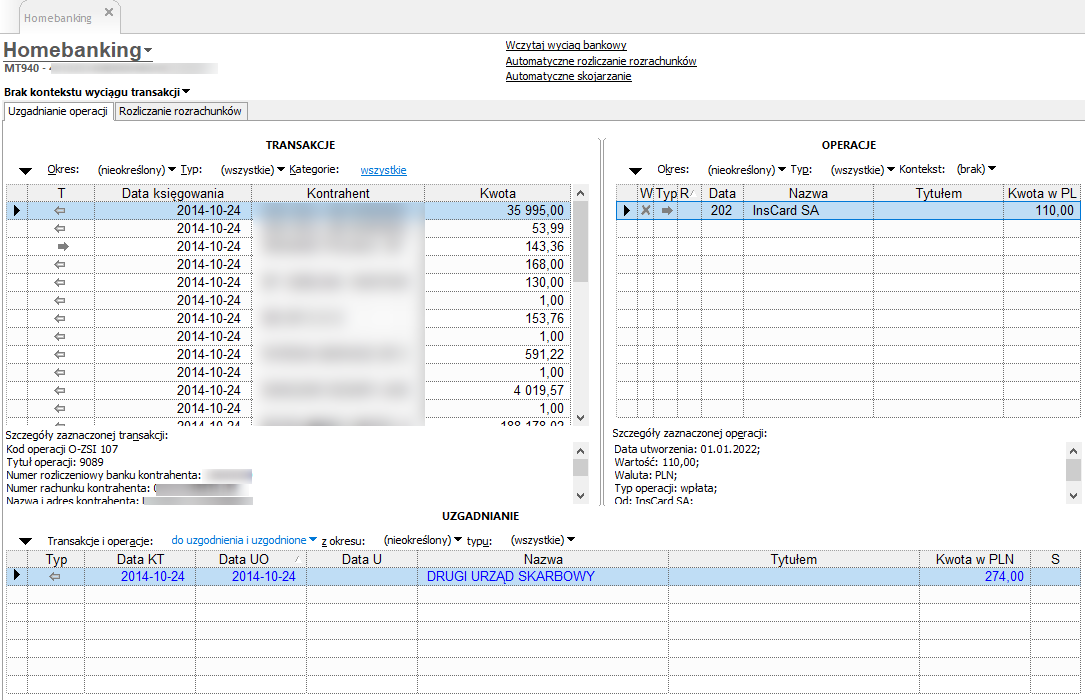The image size is (1085, 700).
Task: Open the filter menu triangle in the Uzgadnianie panel
Action: (x=26, y=541)
